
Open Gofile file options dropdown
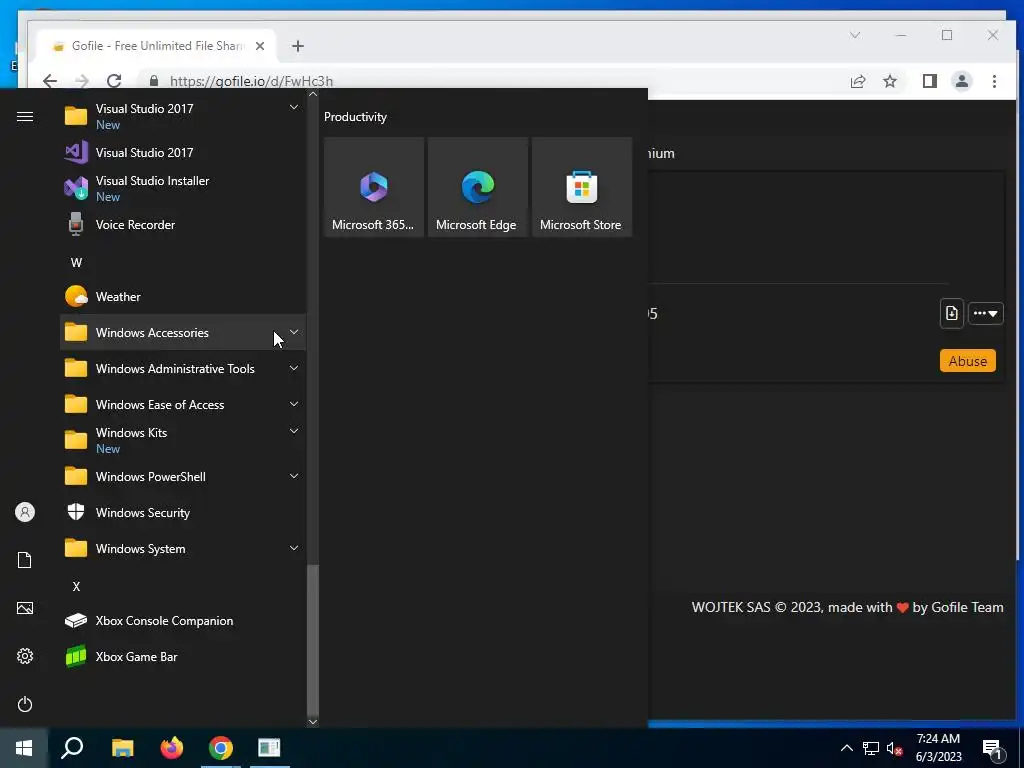985,313
